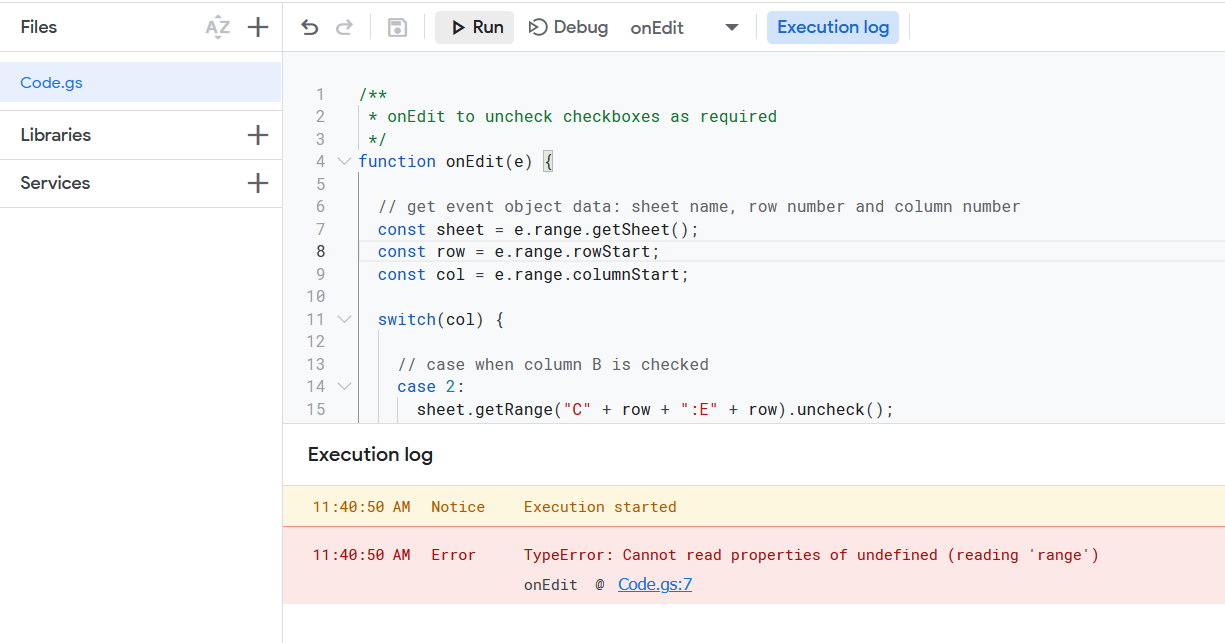This screenshot has width=1225, height=643.
Task: Add a library using plus icon
Action: point(258,135)
